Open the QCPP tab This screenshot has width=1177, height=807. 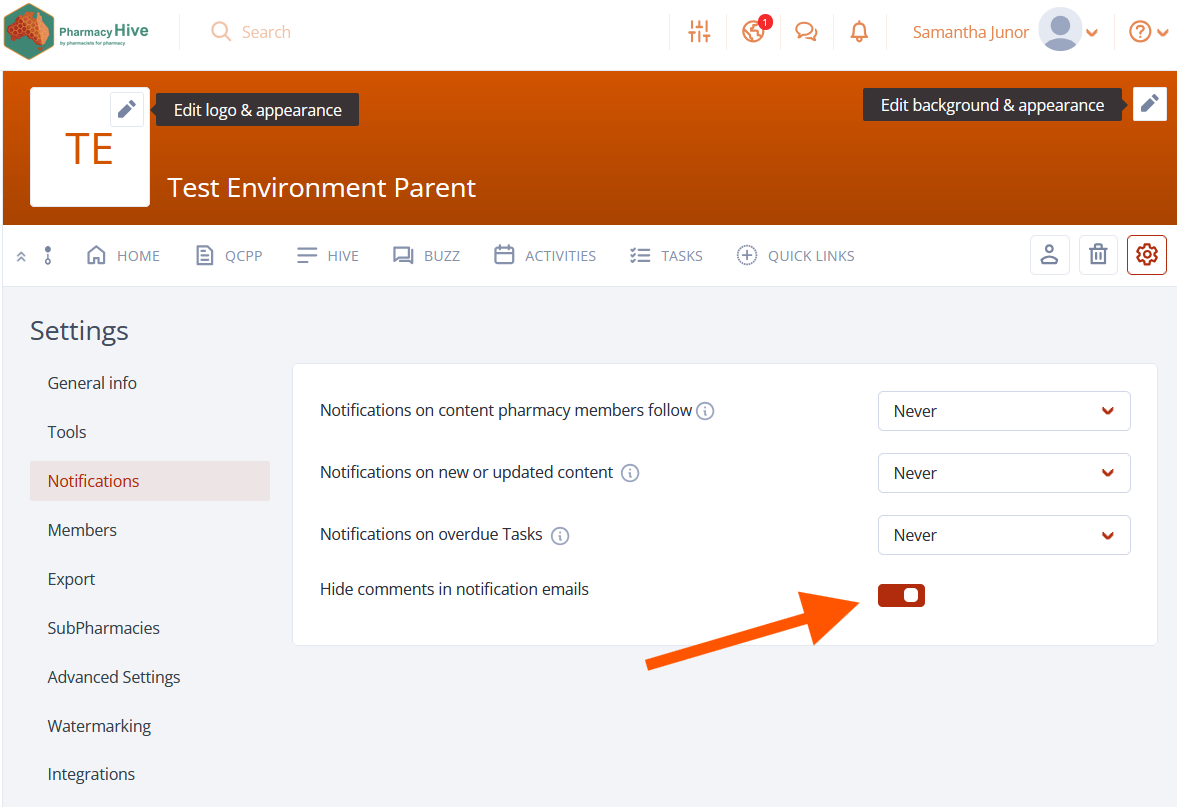229,256
